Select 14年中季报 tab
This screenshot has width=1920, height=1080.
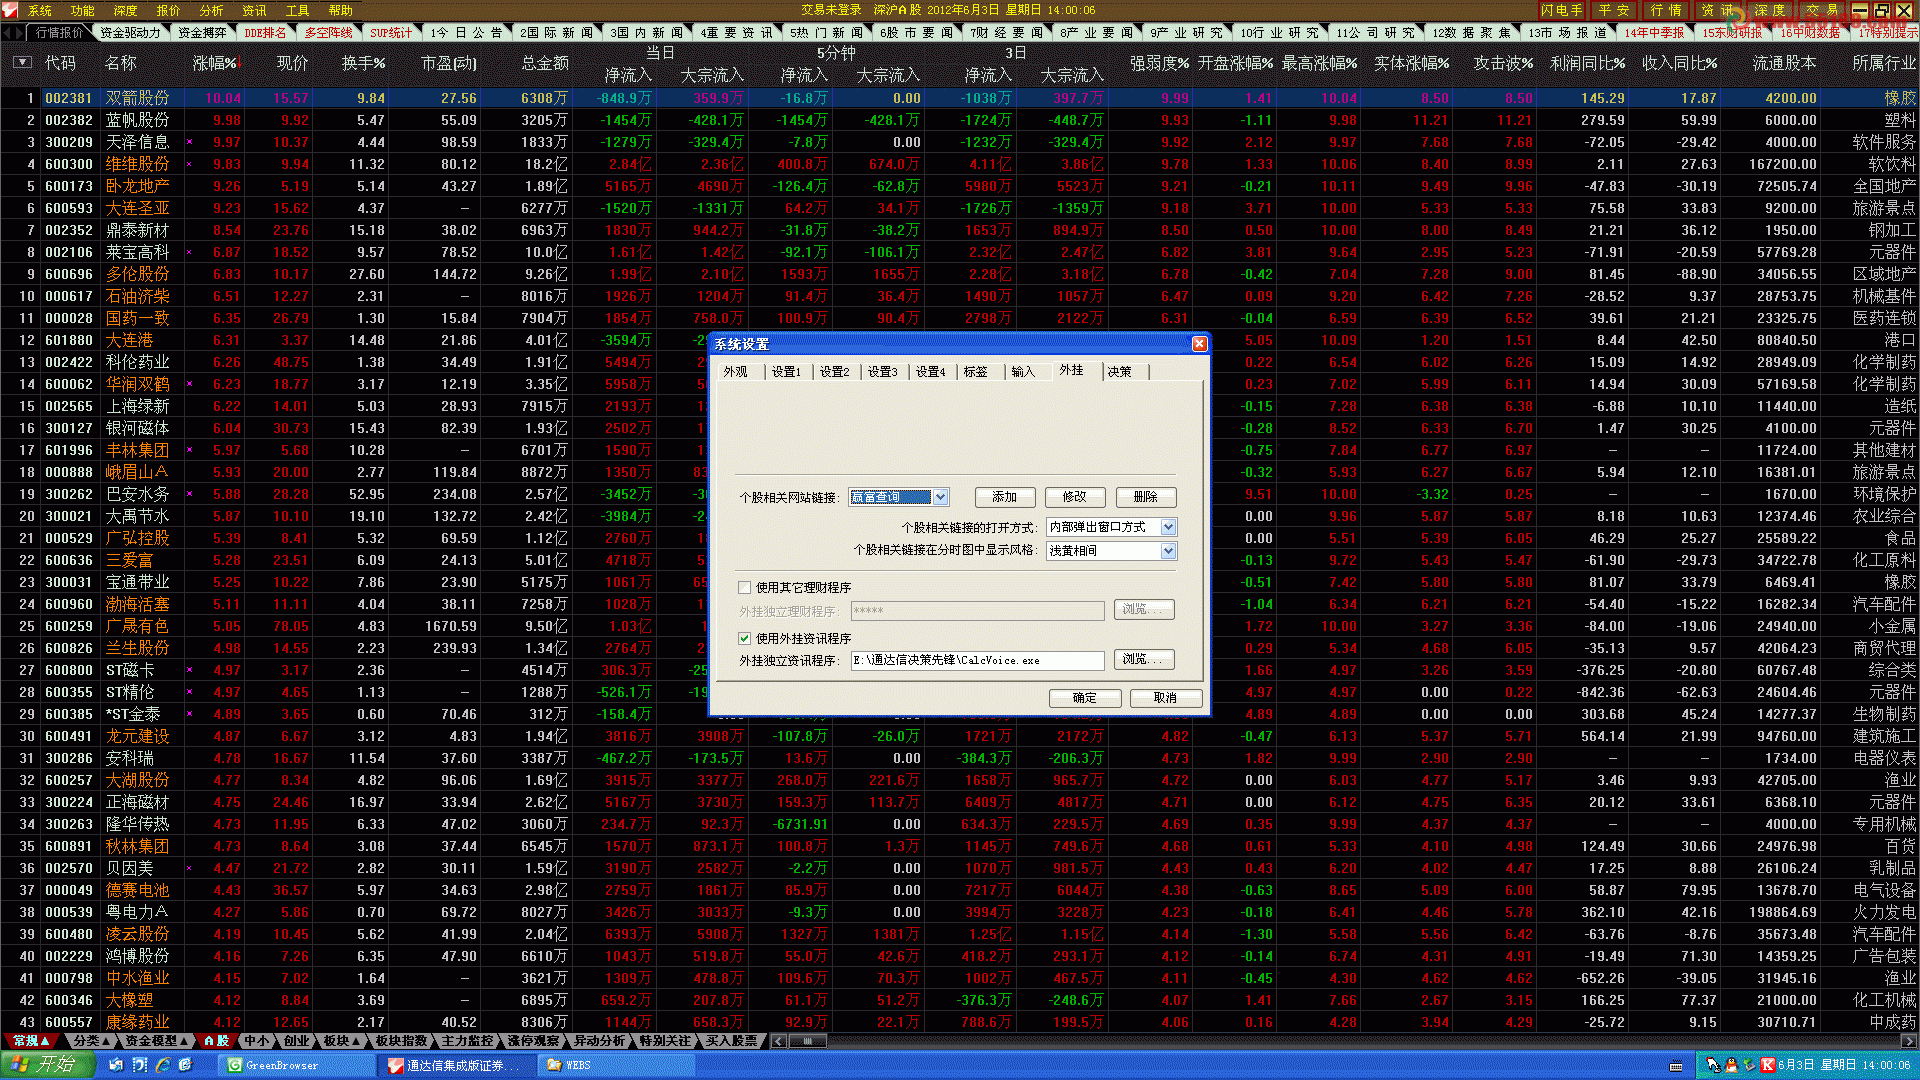1654,33
